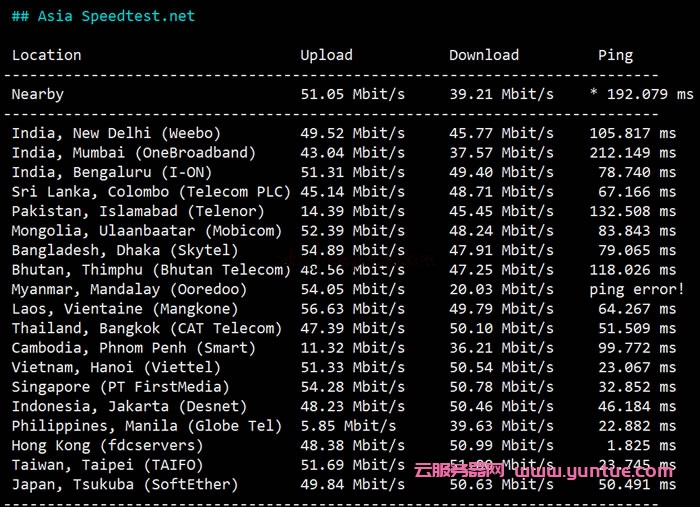Select Mongolia, Ulaanbaatar (Mobicom) line
This screenshot has width=700, height=507.
point(146,231)
